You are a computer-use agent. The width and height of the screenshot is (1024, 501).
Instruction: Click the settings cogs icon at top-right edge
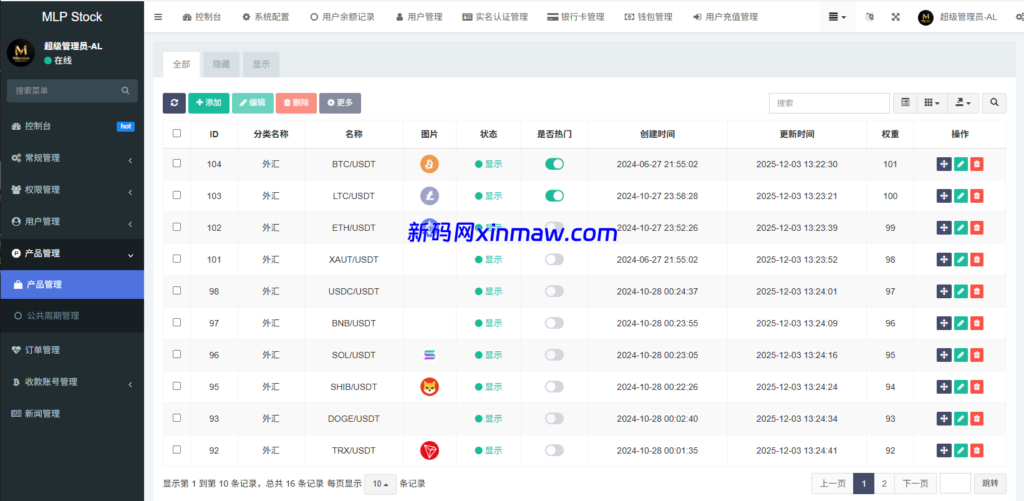coord(1019,17)
